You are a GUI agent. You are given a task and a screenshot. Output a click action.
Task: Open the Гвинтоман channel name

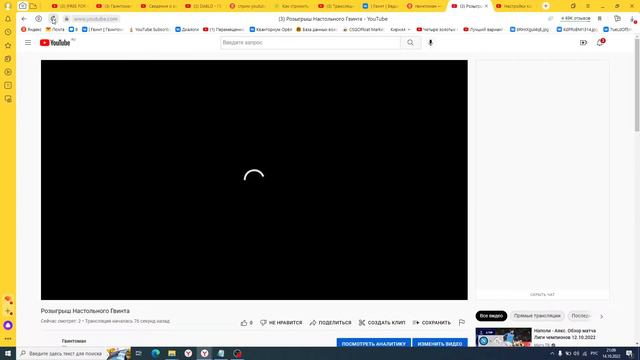pos(74,341)
